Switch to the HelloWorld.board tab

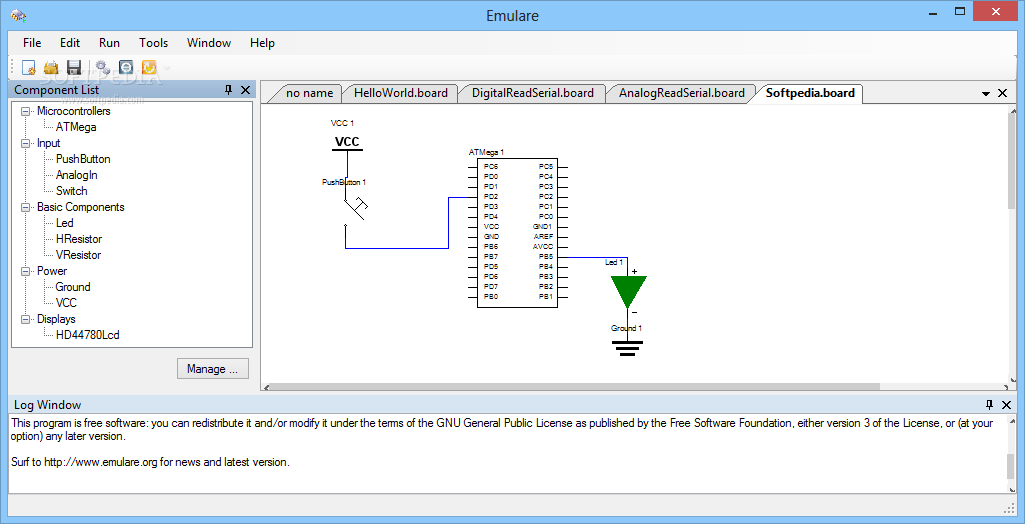coord(401,93)
